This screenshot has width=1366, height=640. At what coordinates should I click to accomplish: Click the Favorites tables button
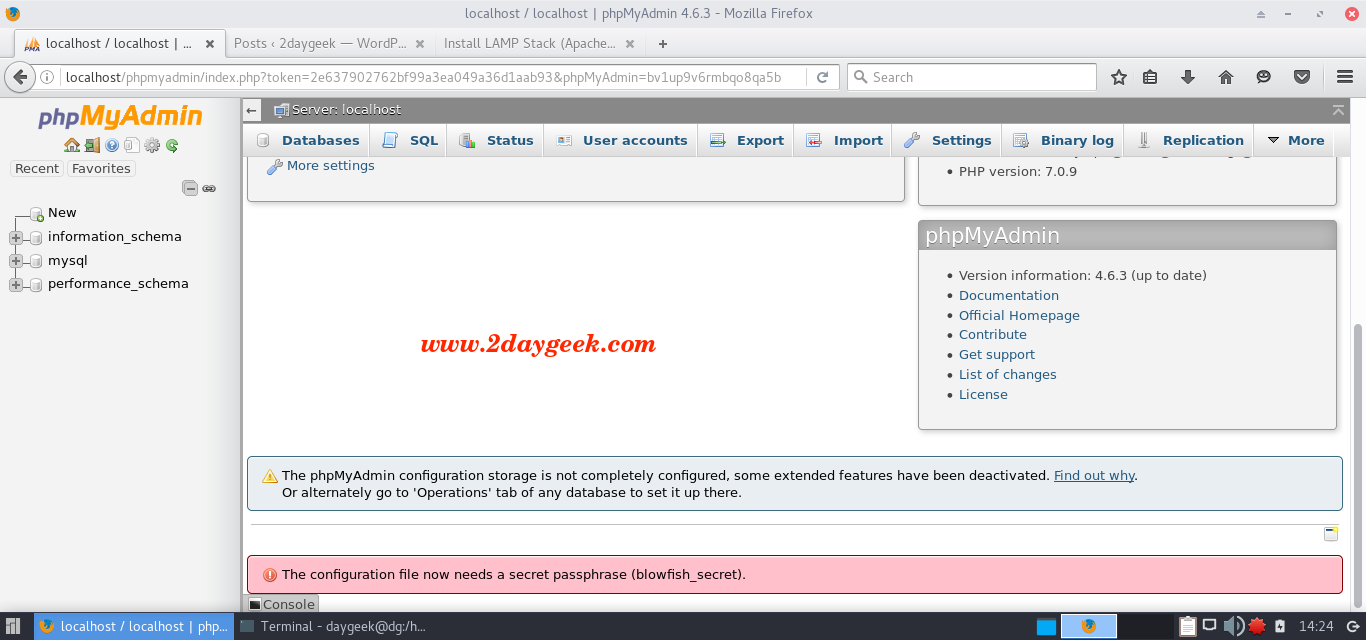point(101,169)
